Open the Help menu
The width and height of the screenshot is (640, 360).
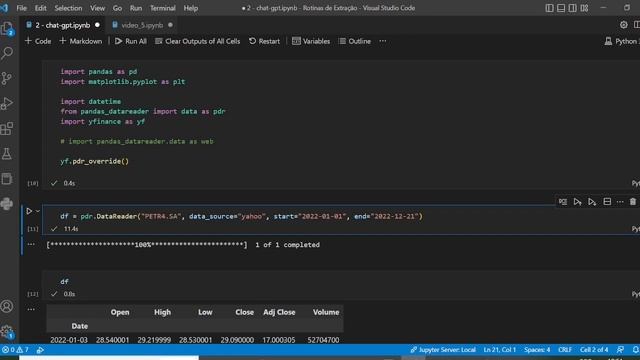(x=191, y=8)
